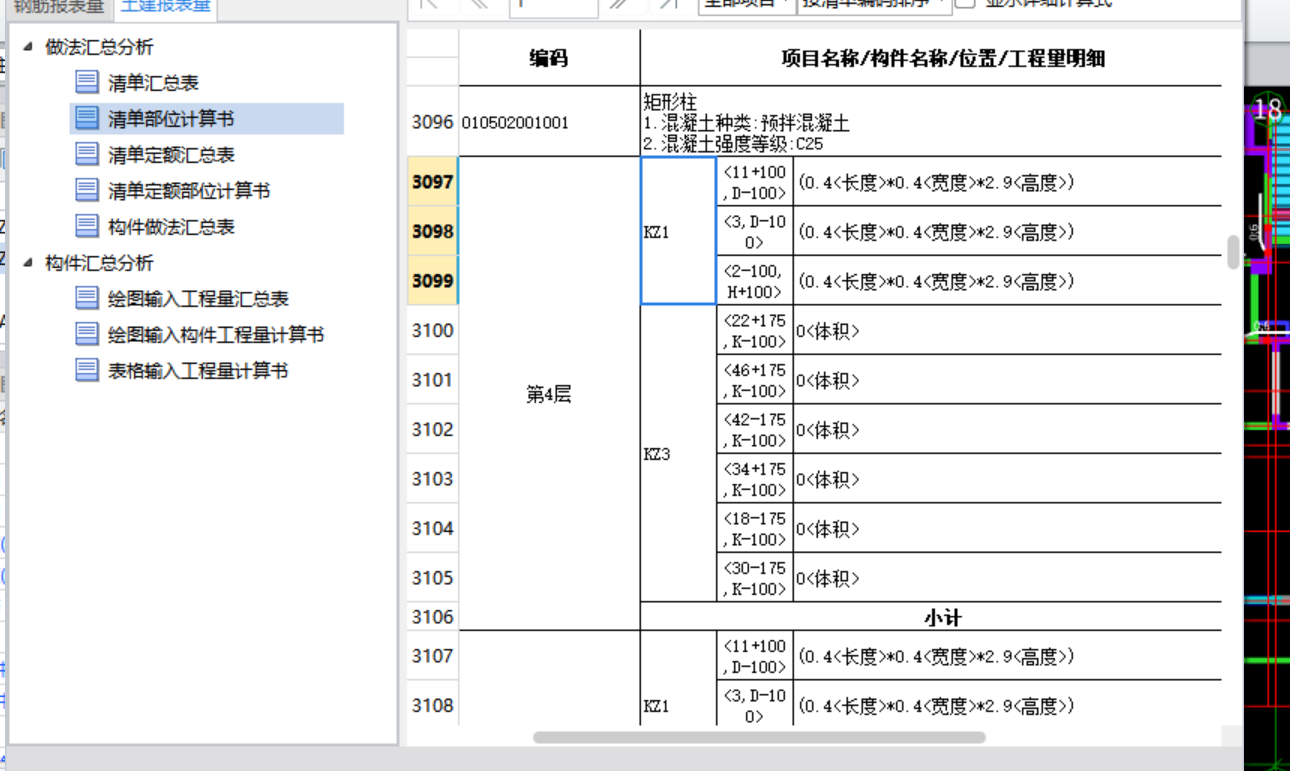Click the 编码 column header

click(x=549, y=58)
